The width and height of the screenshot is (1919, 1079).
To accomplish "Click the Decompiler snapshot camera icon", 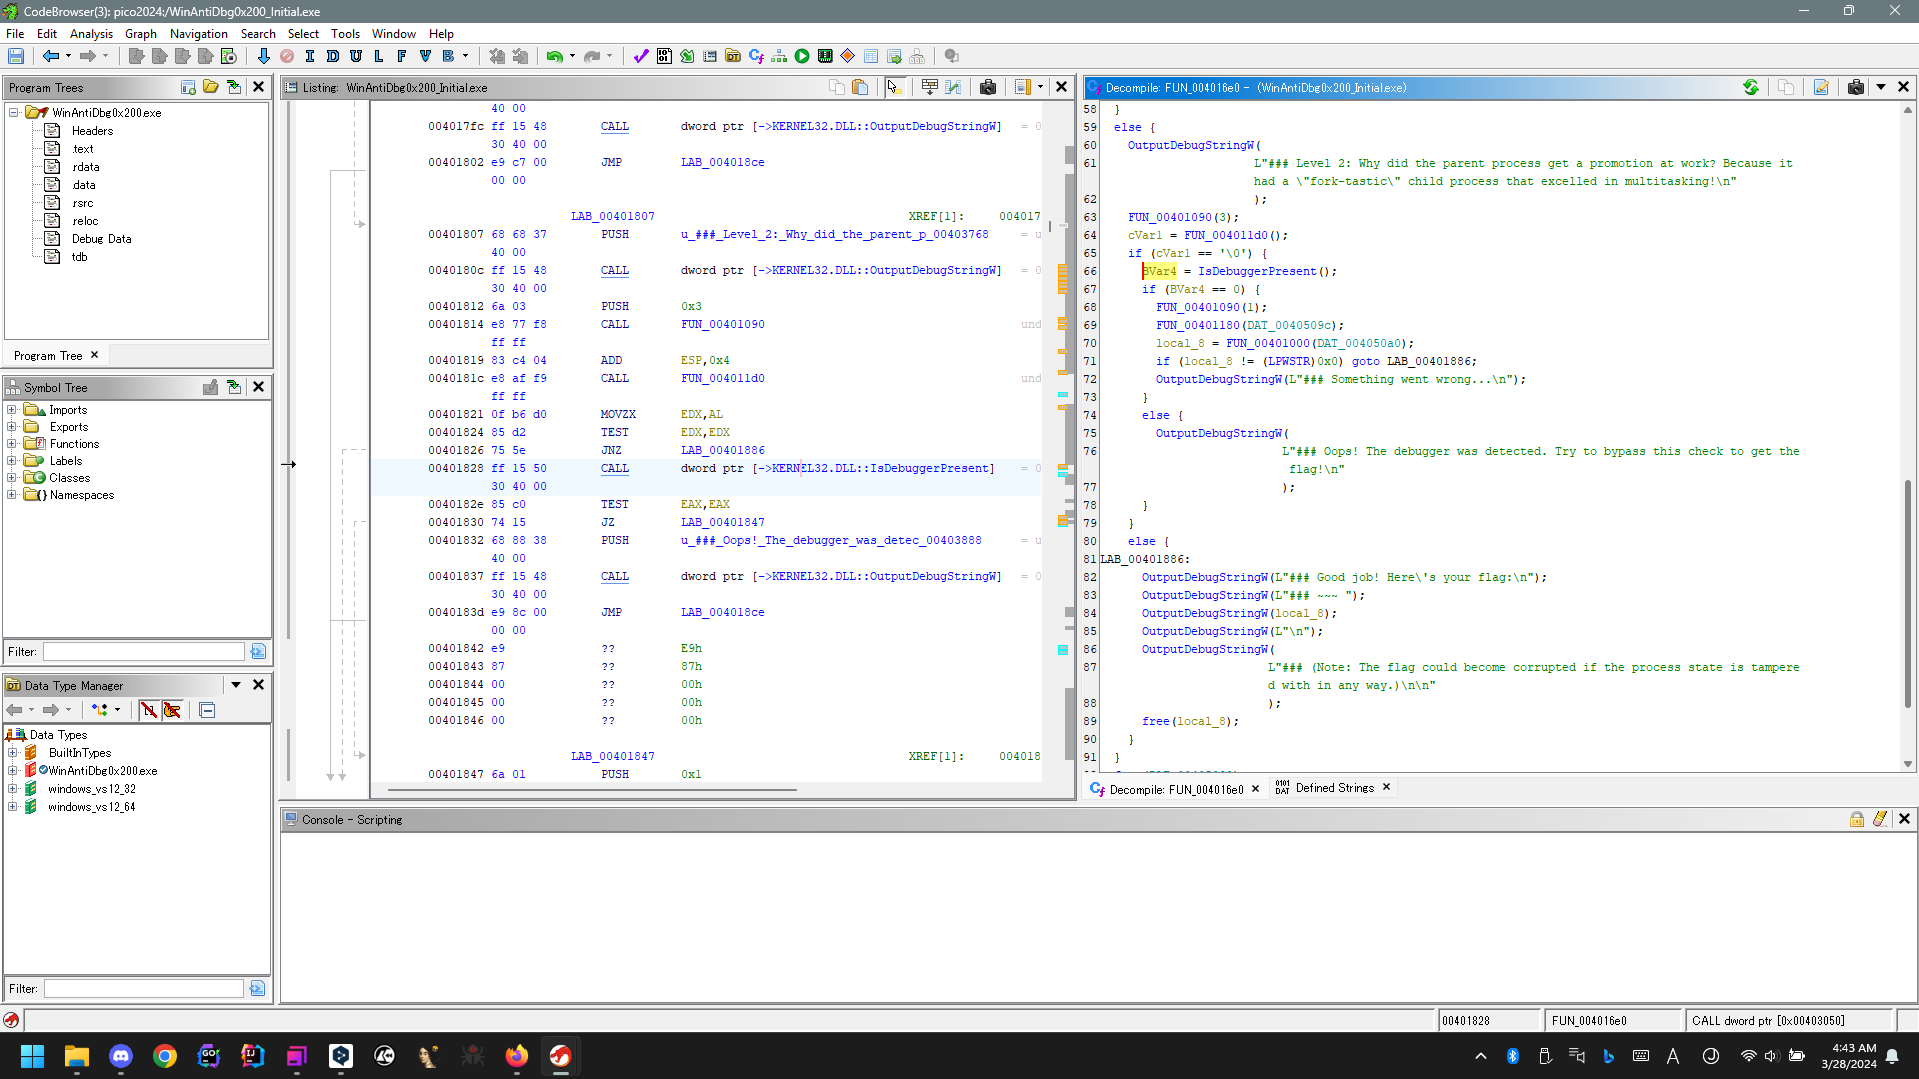I will tap(1856, 87).
